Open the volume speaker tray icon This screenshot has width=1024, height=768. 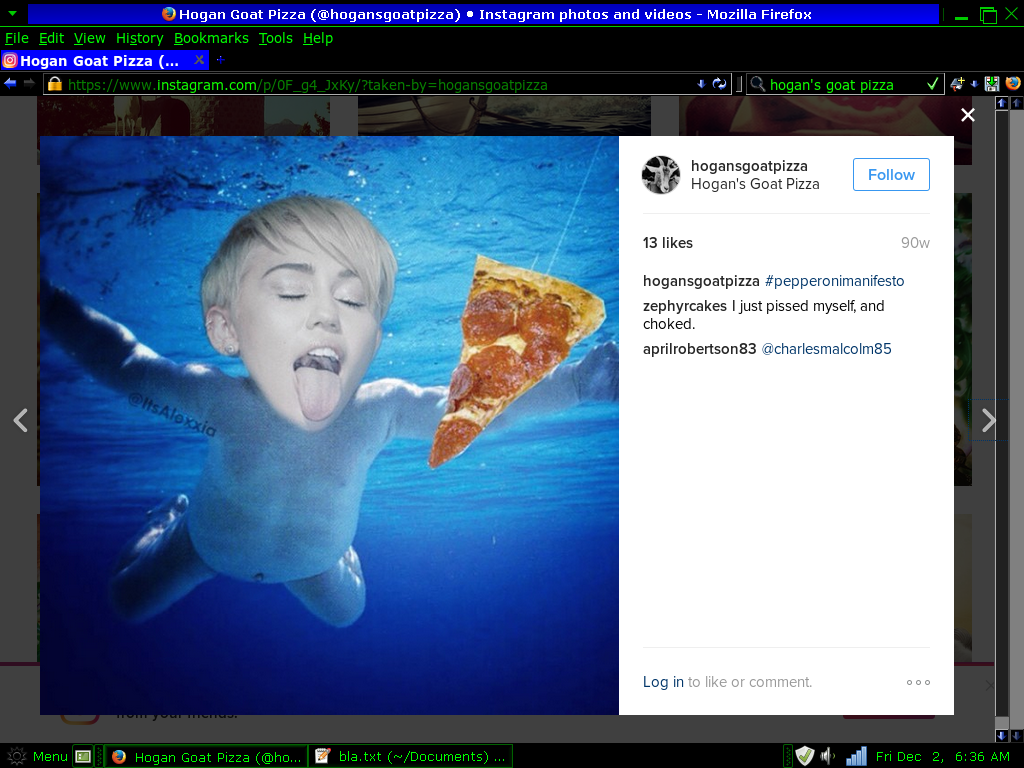(x=827, y=756)
